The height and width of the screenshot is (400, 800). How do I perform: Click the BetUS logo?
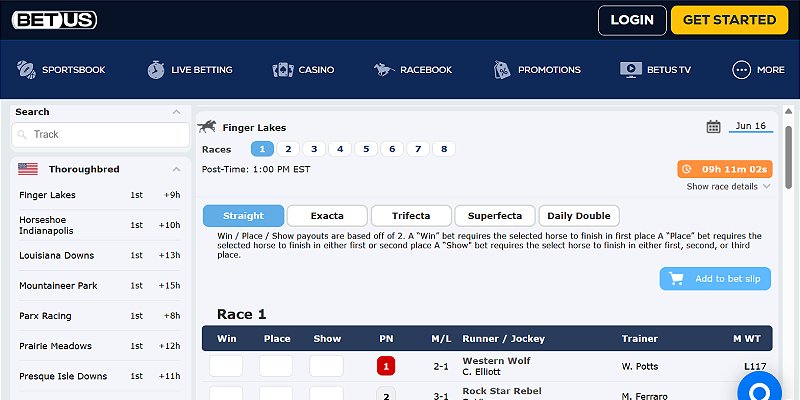(54, 20)
